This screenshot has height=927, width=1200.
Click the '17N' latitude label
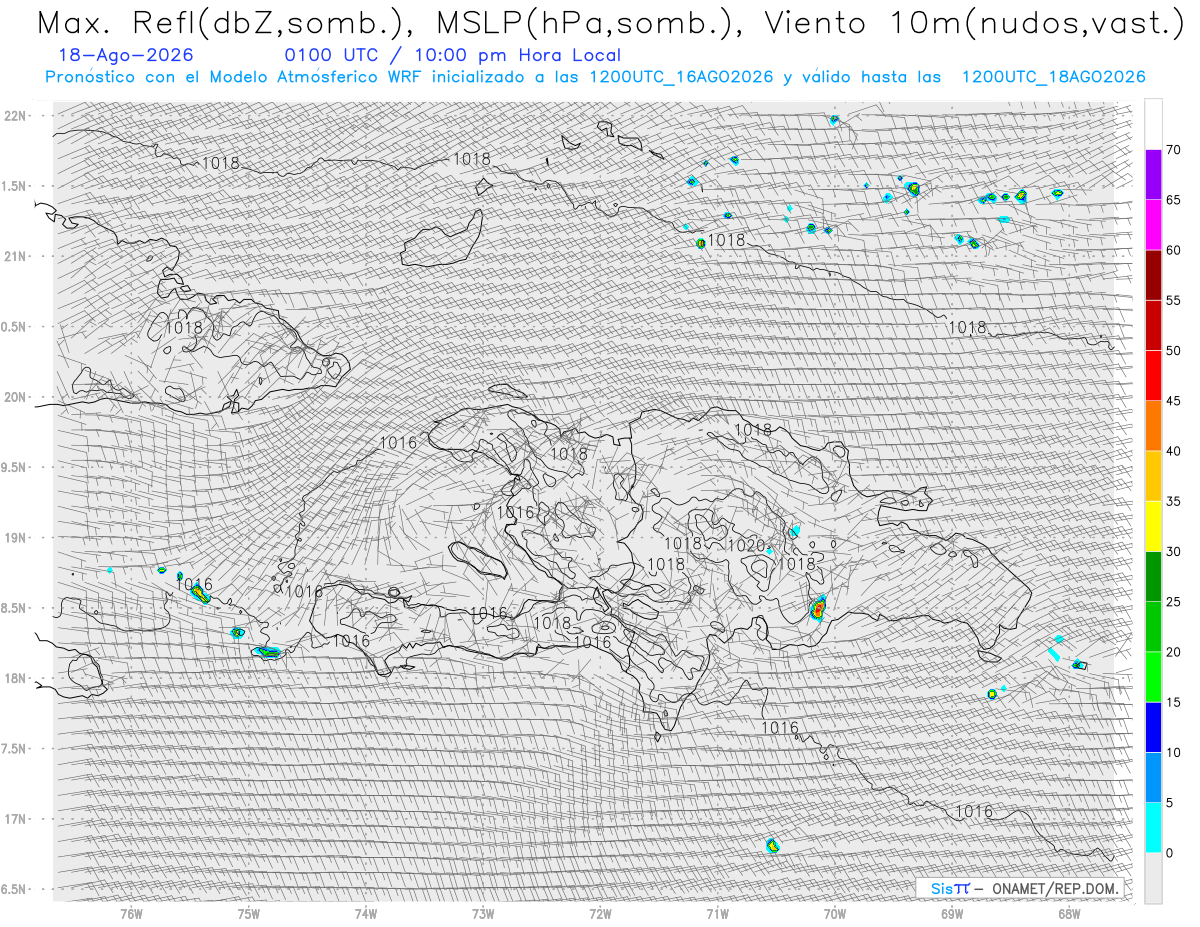click(15, 819)
